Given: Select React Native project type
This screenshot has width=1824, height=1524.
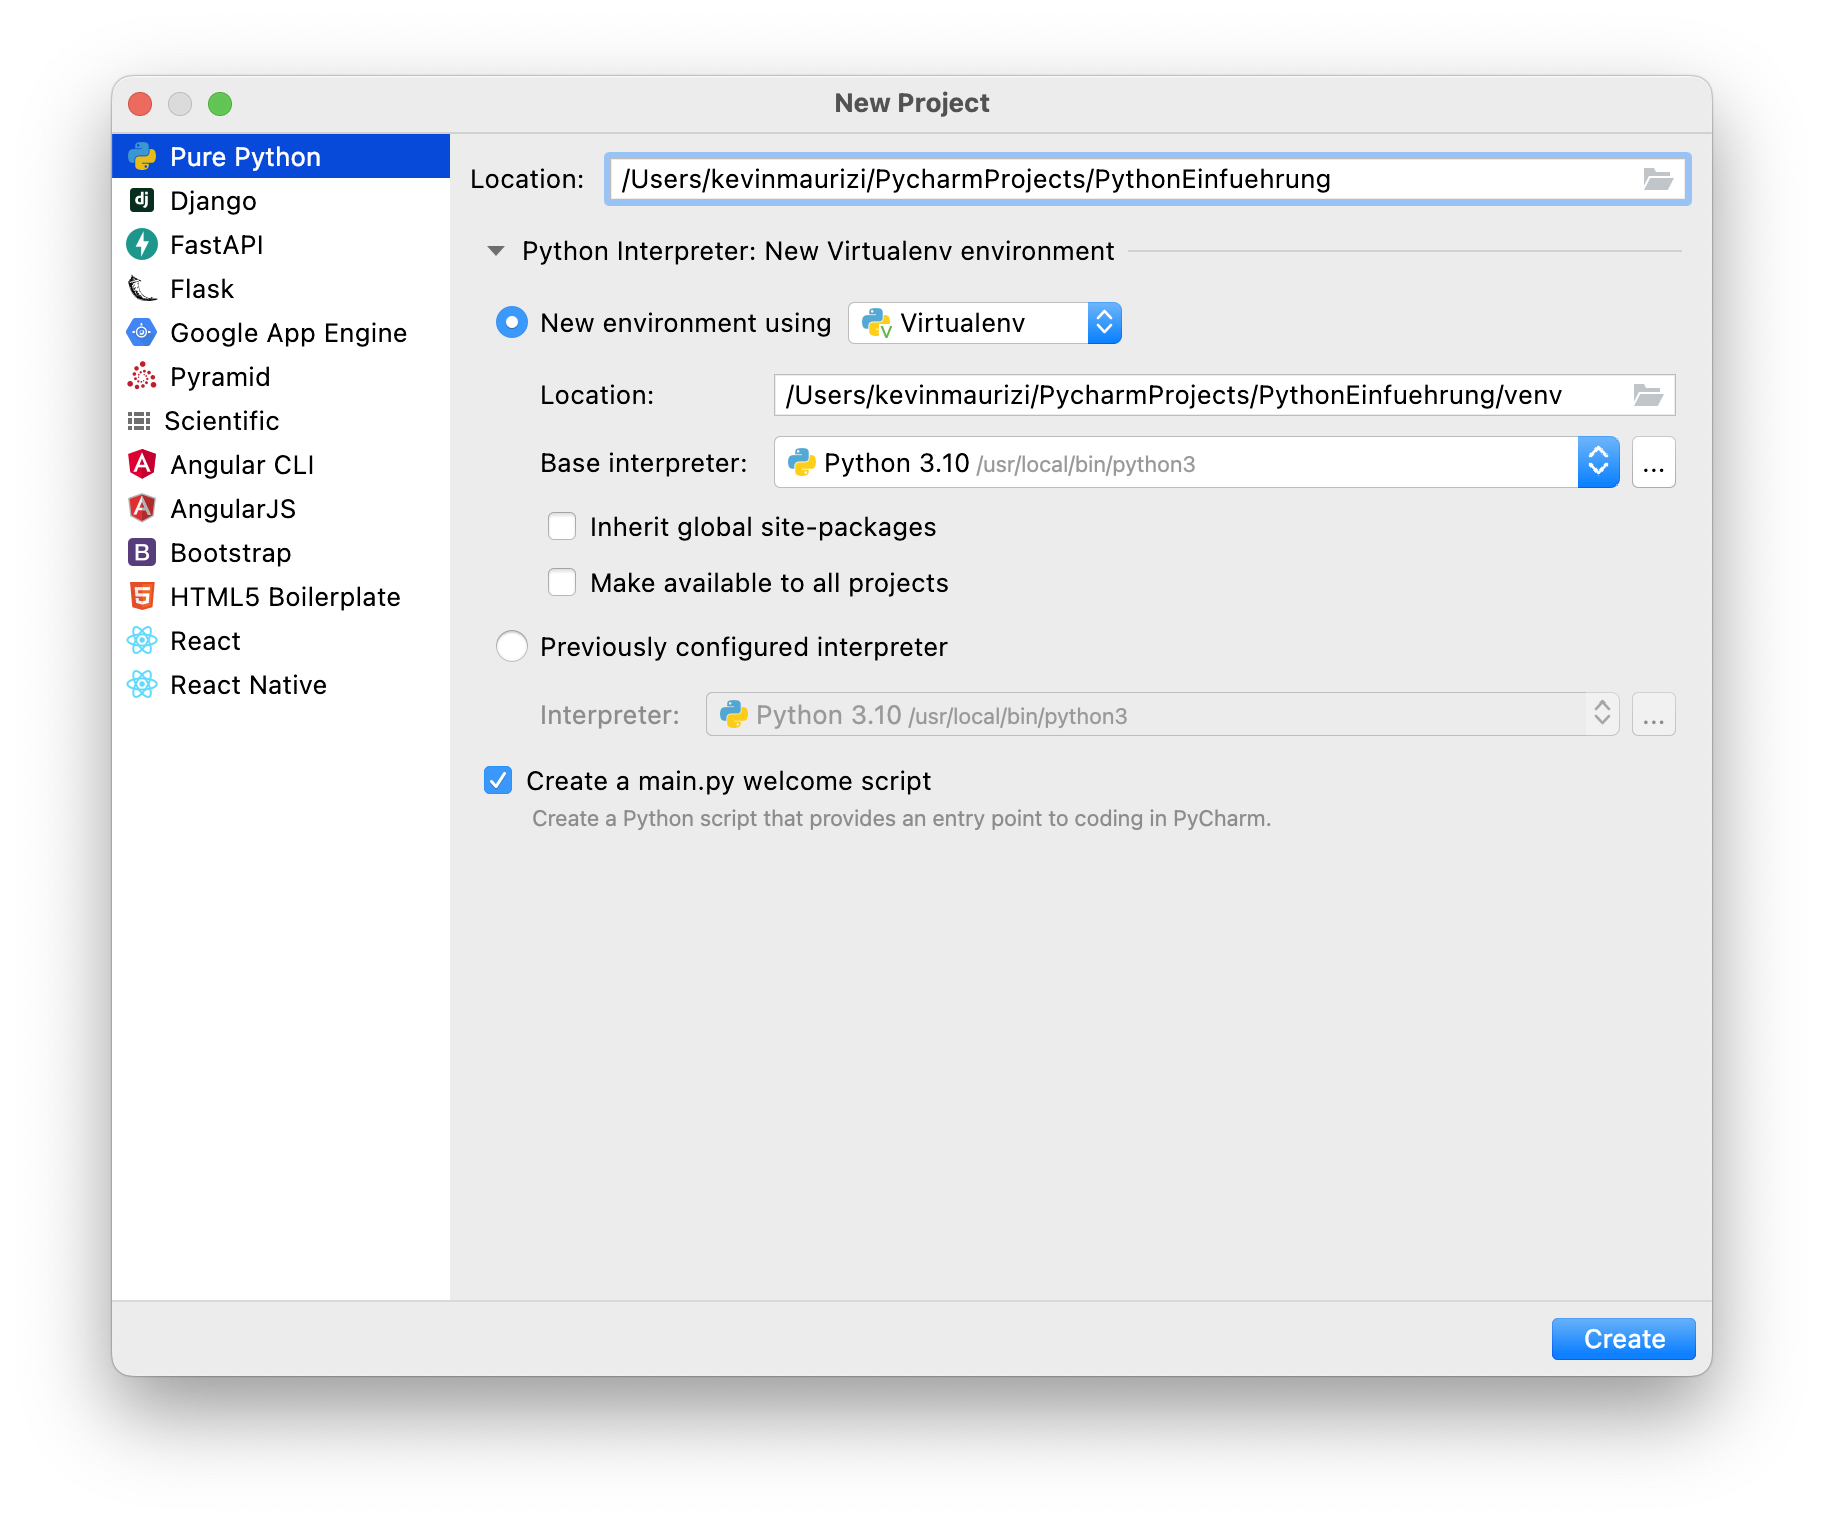Looking at the screenshot, I should [248, 685].
